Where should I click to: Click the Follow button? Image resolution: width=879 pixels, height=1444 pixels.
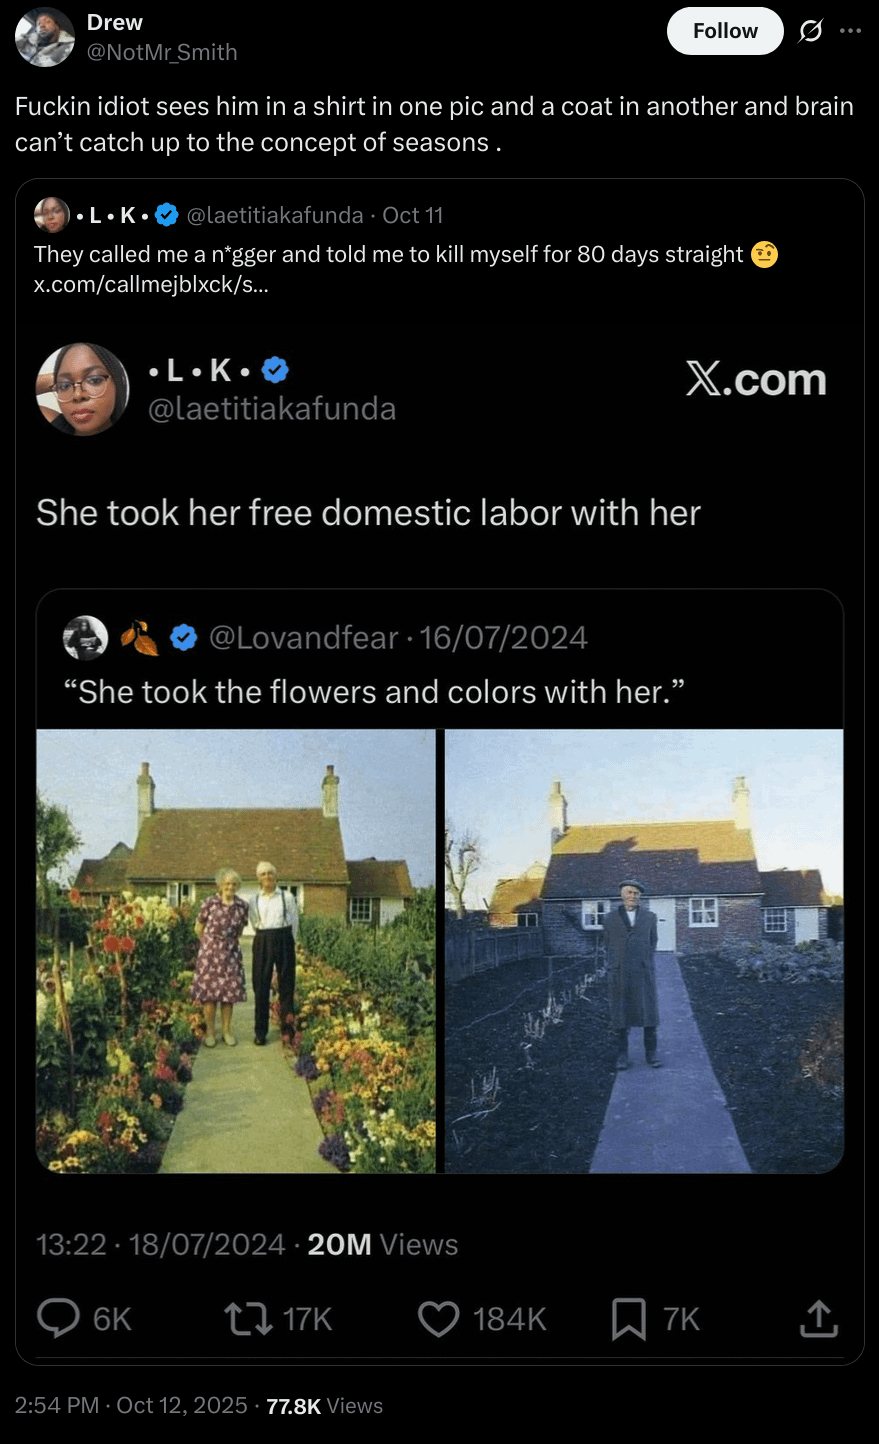(x=725, y=31)
